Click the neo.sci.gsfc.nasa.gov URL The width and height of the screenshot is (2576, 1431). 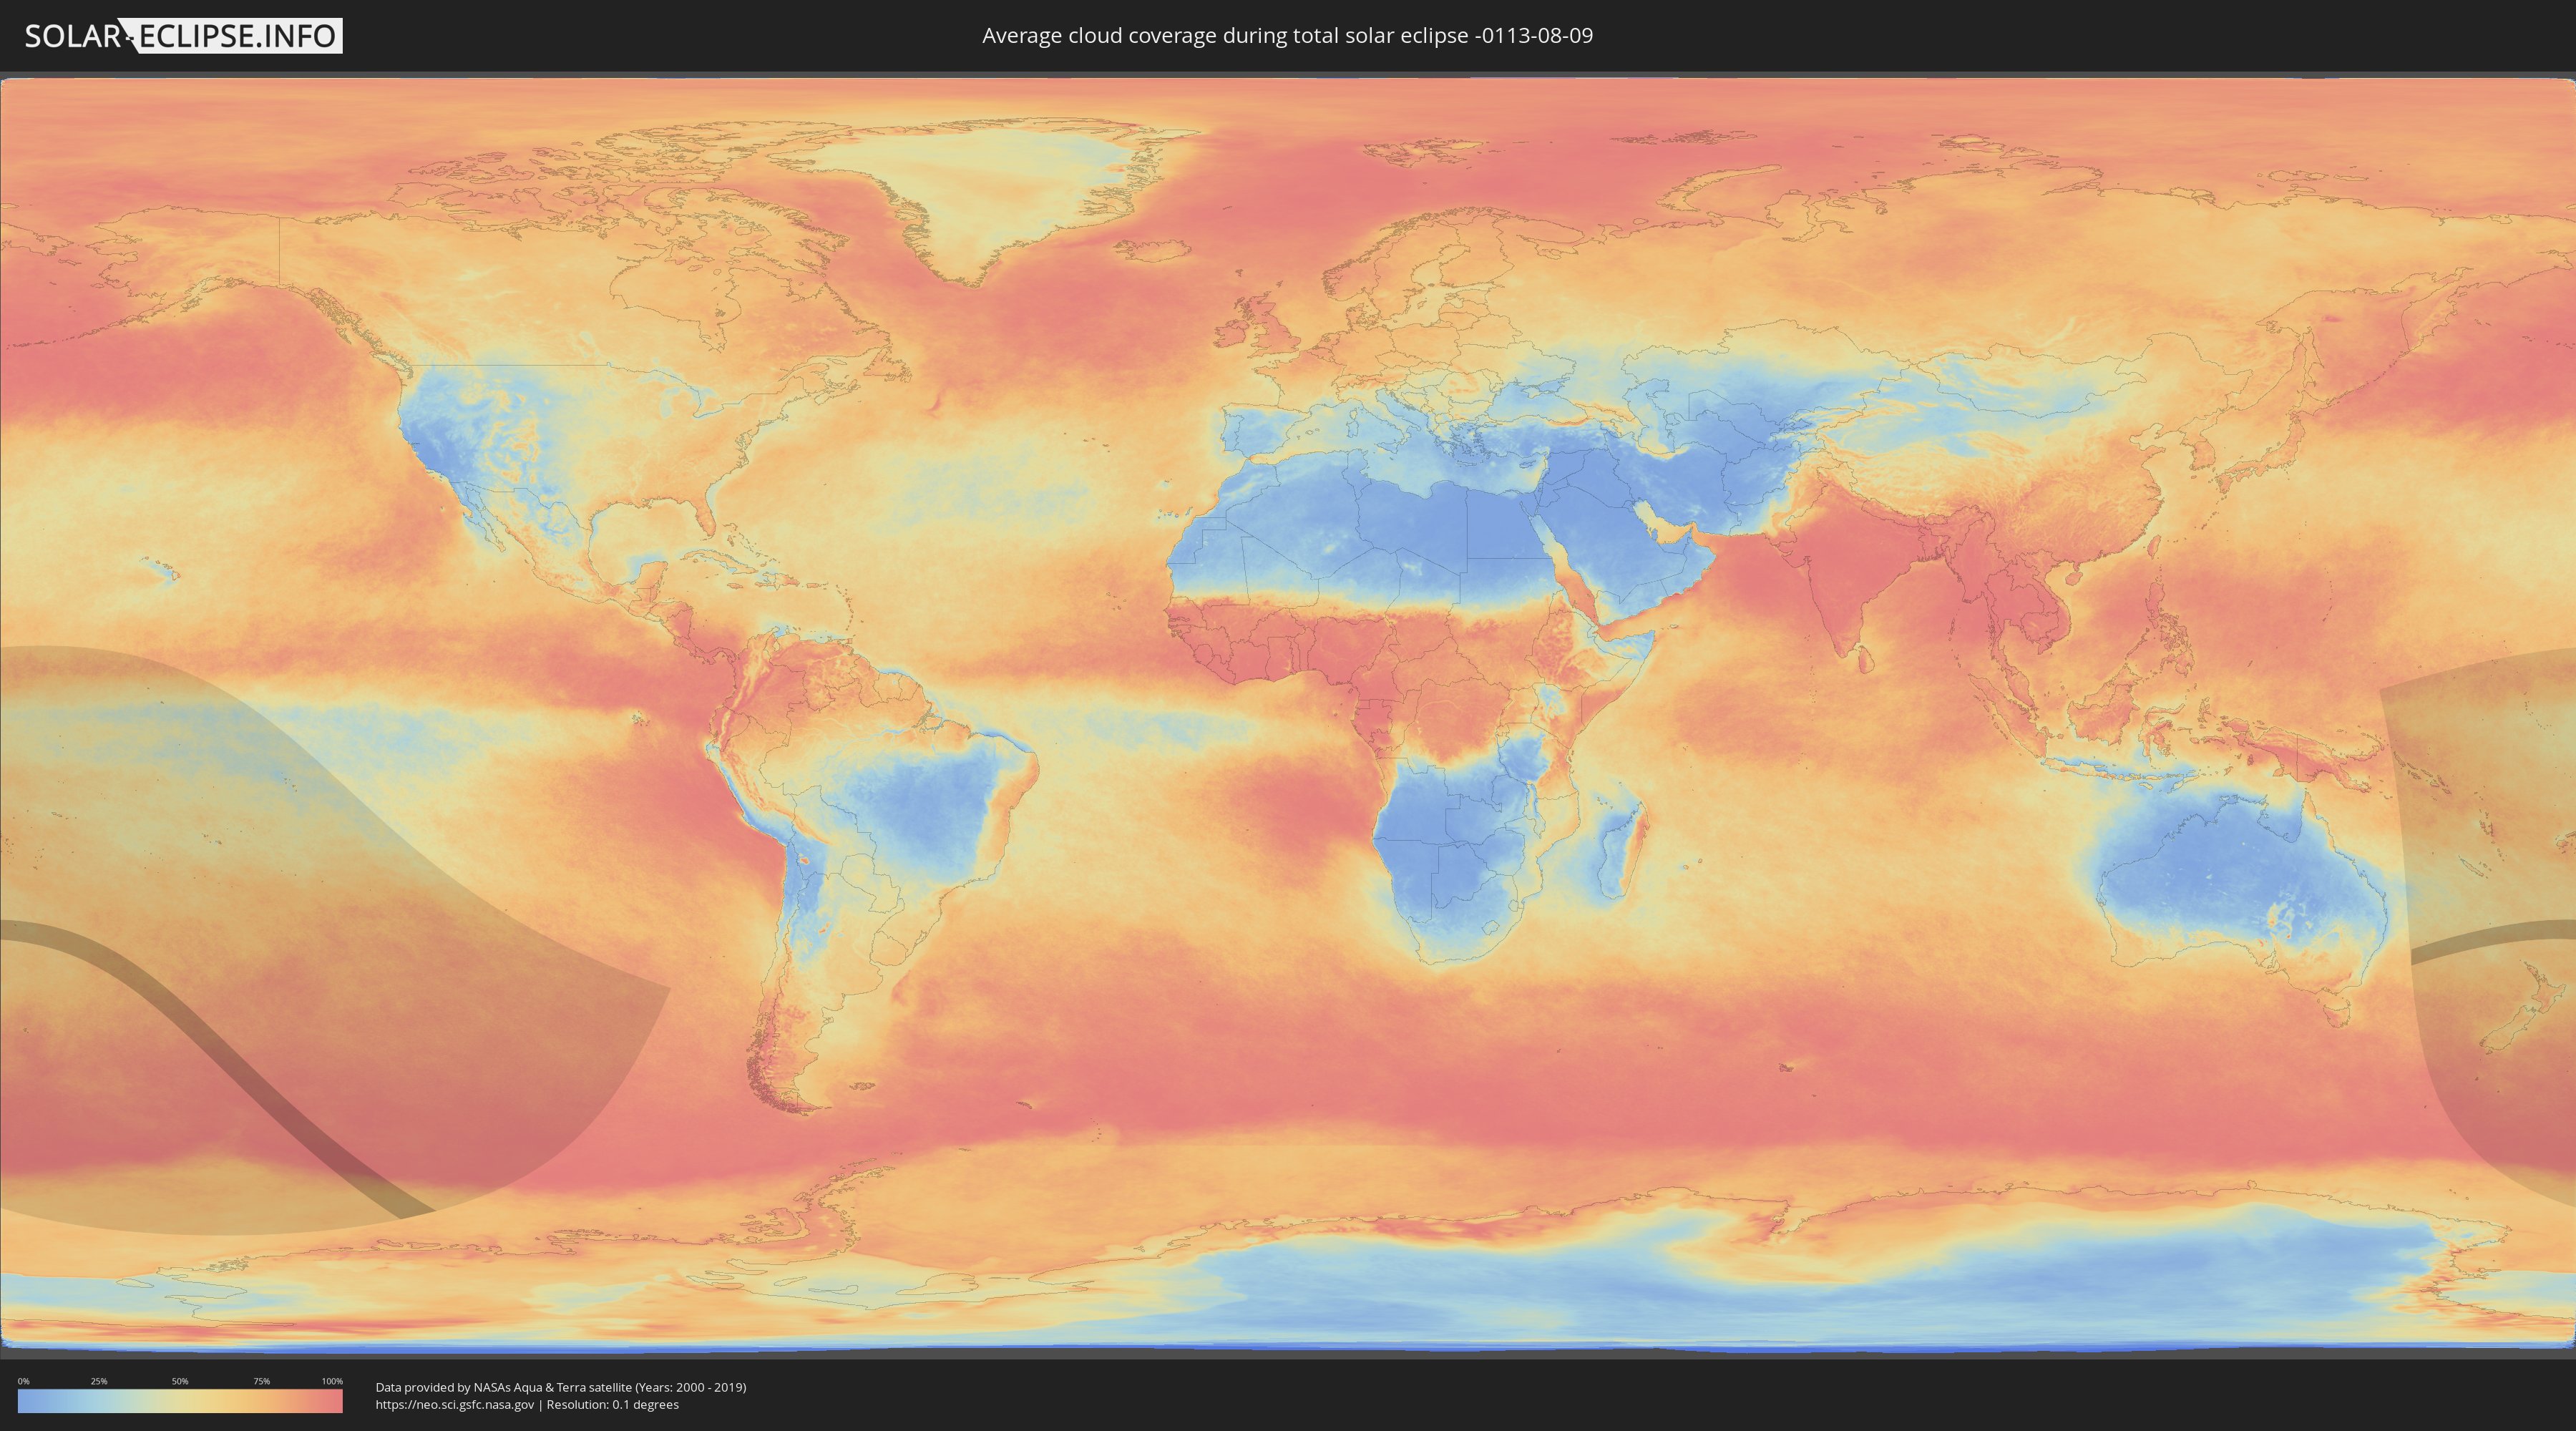point(455,1404)
